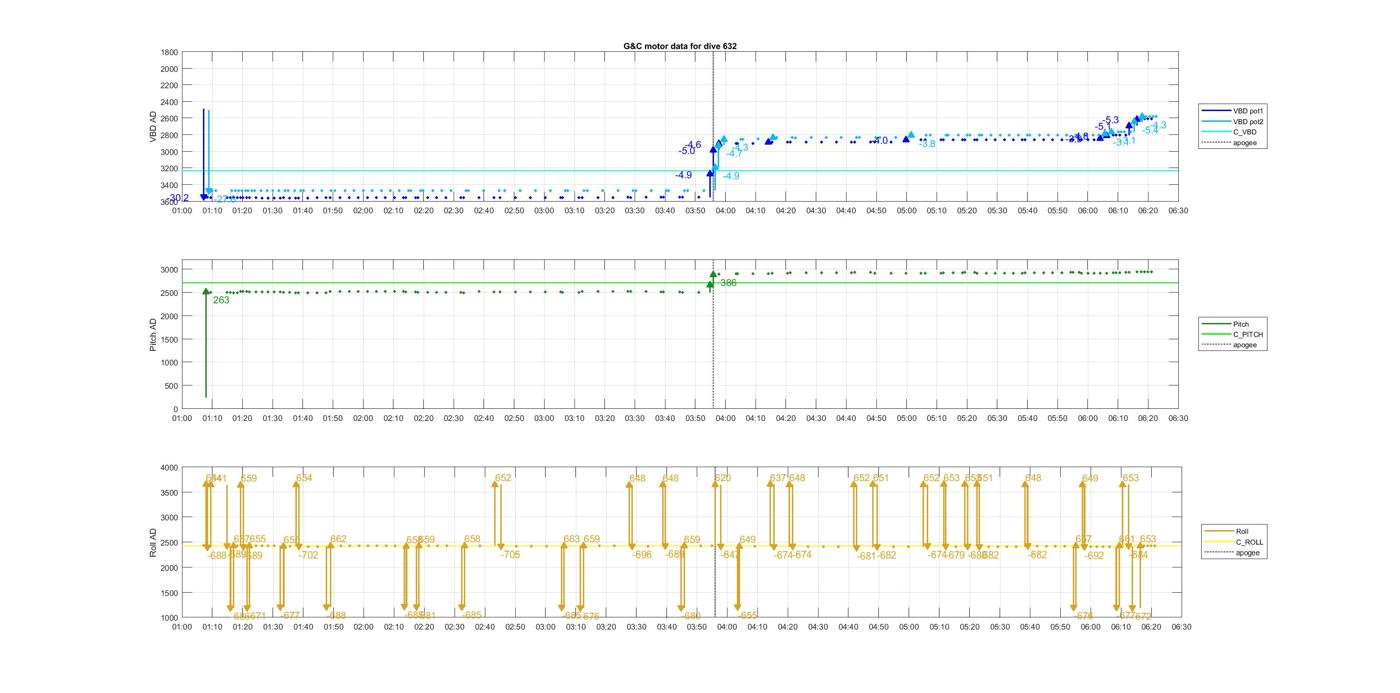1400x693 pixels.
Task: Click the '-5.3' VBD data label
Action: (1111, 121)
